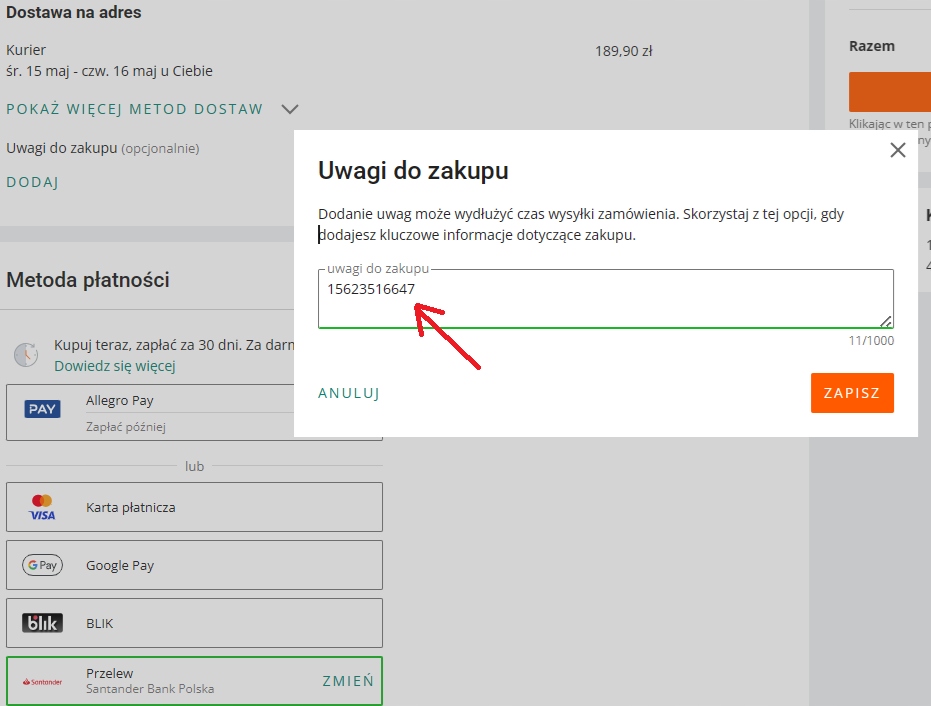Choose BLIK payment method
This screenshot has width=931, height=706.
pyautogui.click(x=194, y=623)
